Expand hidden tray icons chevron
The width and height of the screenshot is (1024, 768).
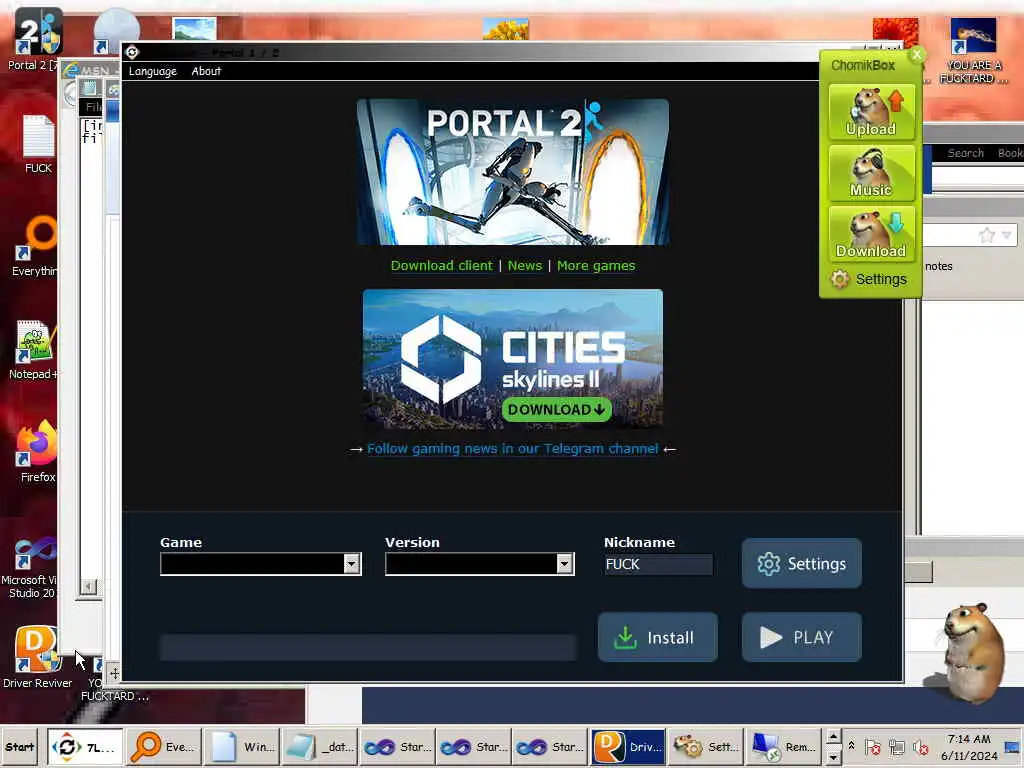click(x=852, y=745)
